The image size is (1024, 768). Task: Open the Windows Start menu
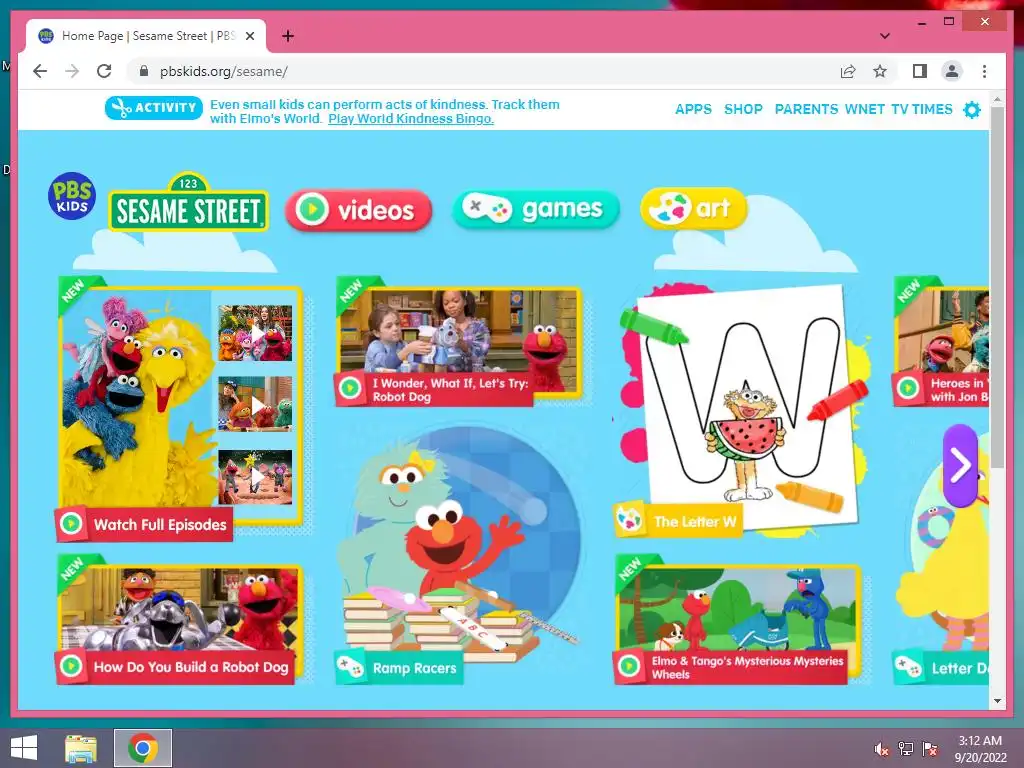(24, 748)
